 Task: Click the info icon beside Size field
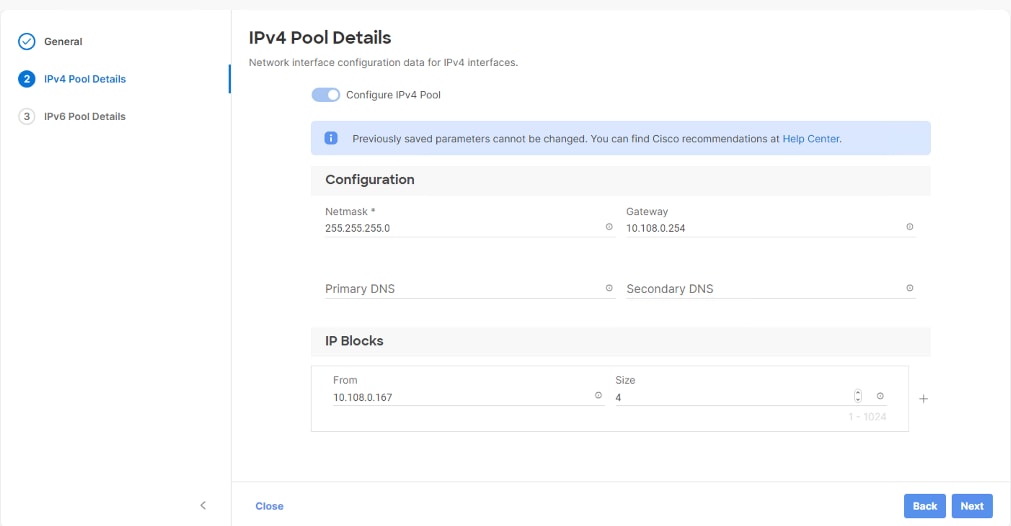(880, 396)
